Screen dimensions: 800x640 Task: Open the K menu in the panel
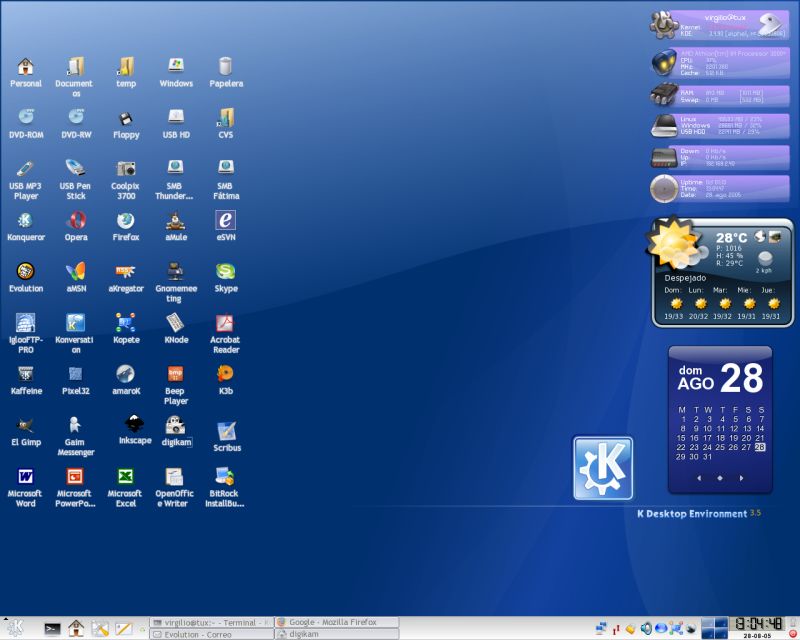[15, 628]
